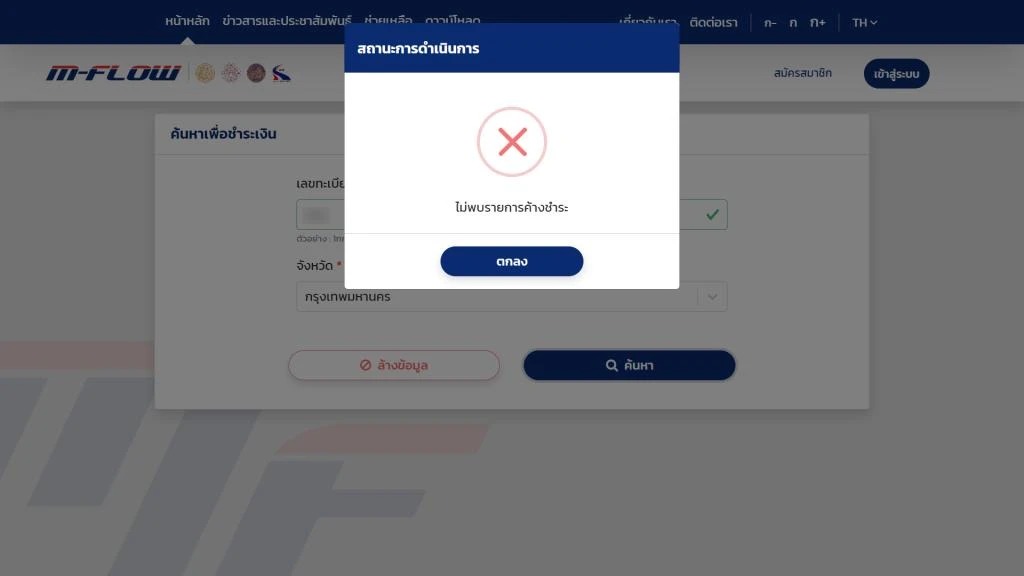Image resolution: width=1024 pixels, height=576 pixels.
Task: Click the clear icon on ล้างข้อมูล button
Action: click(365, 365)
